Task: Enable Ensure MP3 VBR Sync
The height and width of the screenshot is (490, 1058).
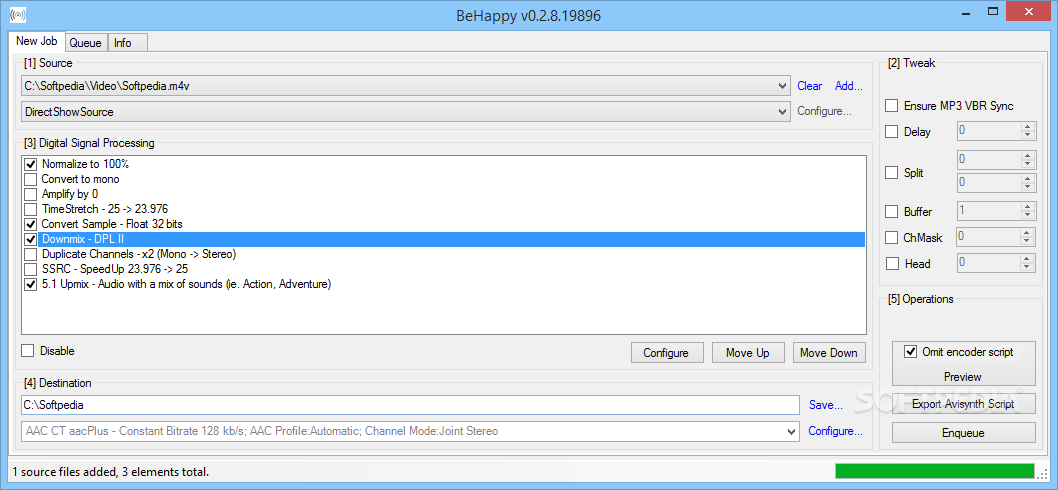Action: pos(891,106)
